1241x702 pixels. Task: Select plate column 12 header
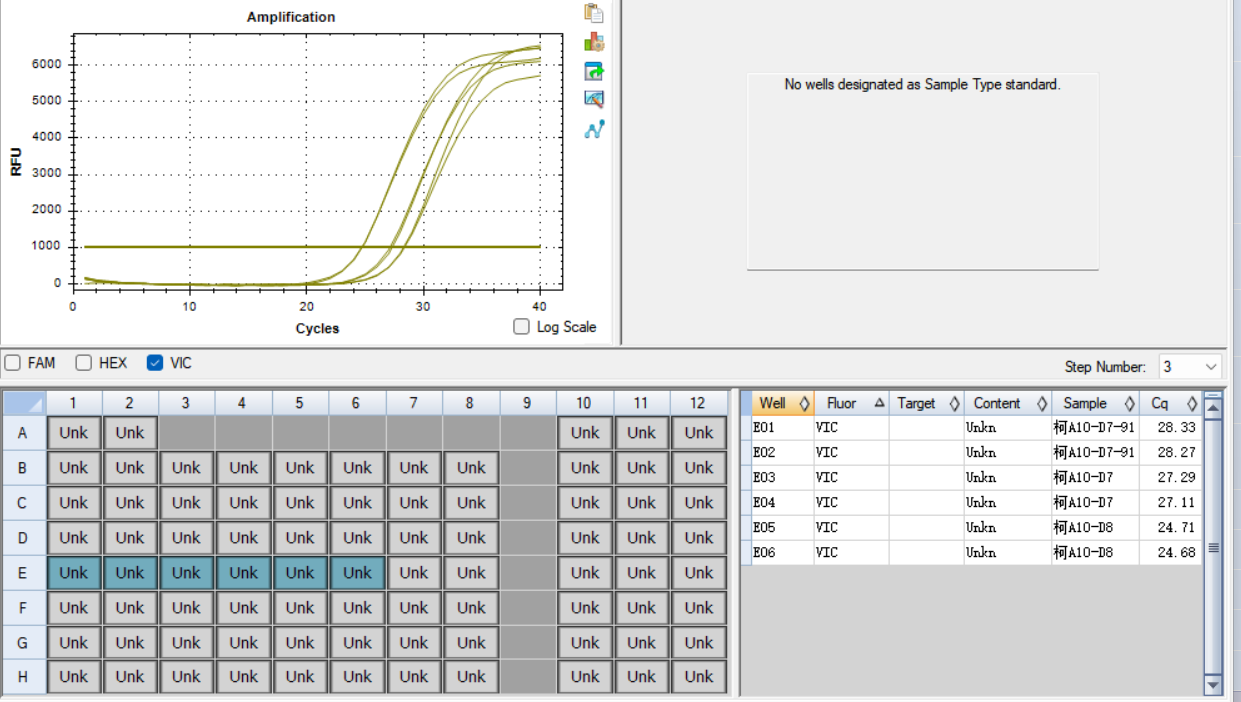[698, 403]
